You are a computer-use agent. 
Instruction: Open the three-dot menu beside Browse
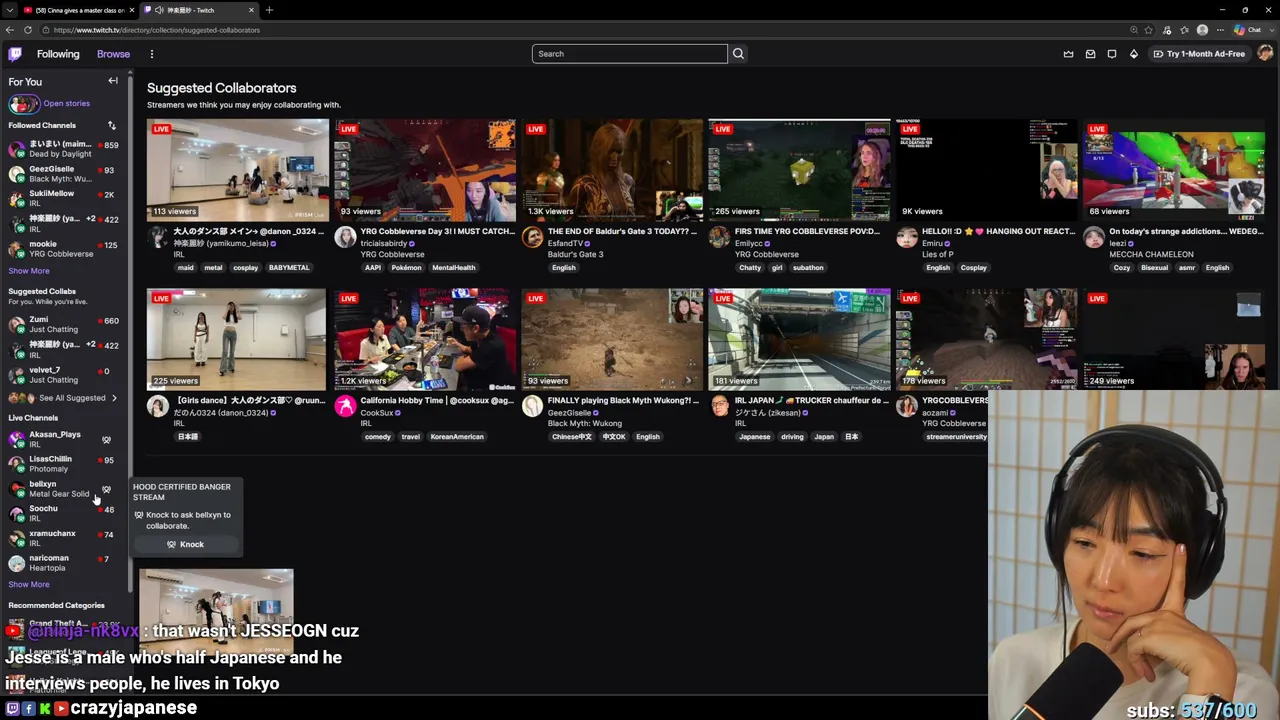pyautogui.click(x=152, y=54)
